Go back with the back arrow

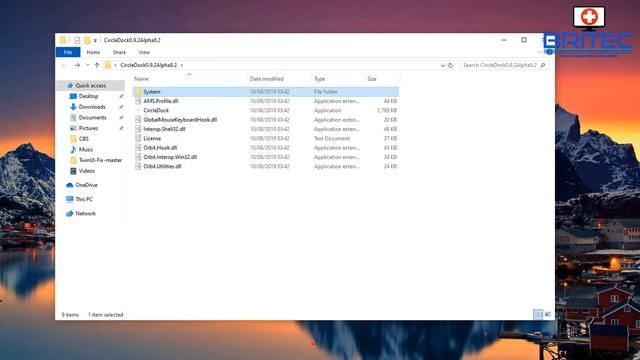(64, 65)
